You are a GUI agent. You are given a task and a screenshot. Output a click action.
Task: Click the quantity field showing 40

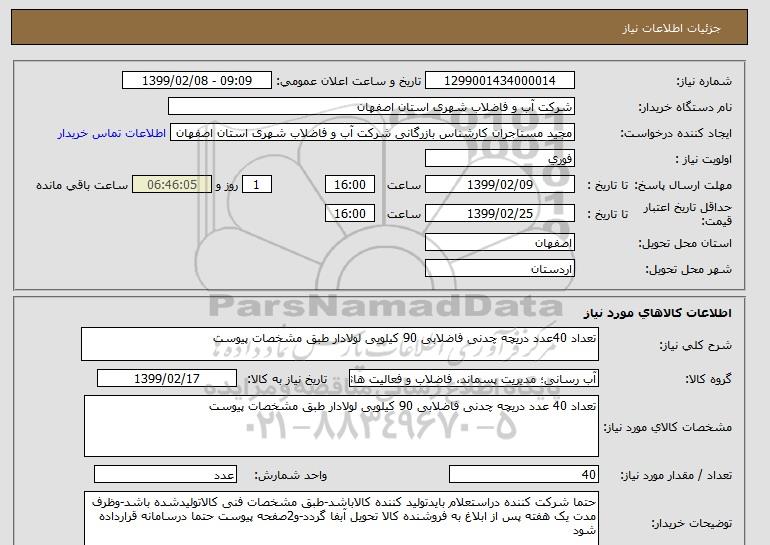(x=524, y=475)
